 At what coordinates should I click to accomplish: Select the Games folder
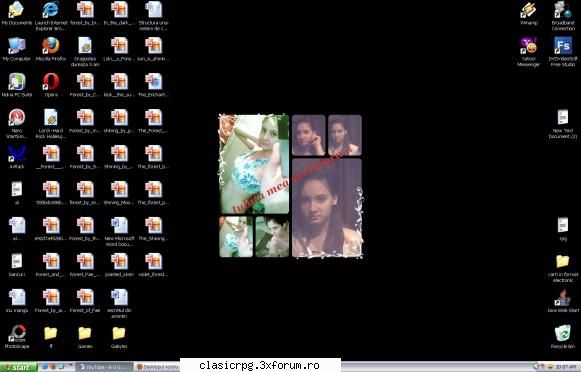click(x=85, y=337)
